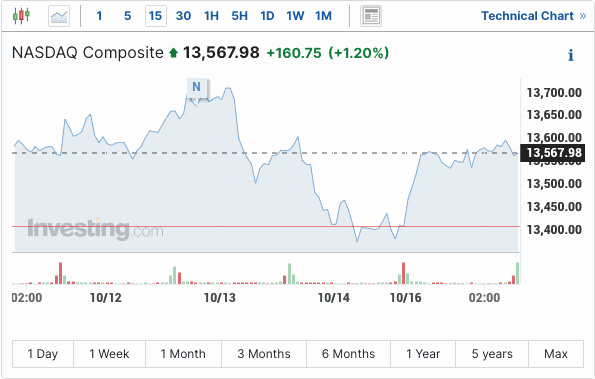Show the 1 Week range
The height and width of the screenshot is (379, 595).
point(109,354)
